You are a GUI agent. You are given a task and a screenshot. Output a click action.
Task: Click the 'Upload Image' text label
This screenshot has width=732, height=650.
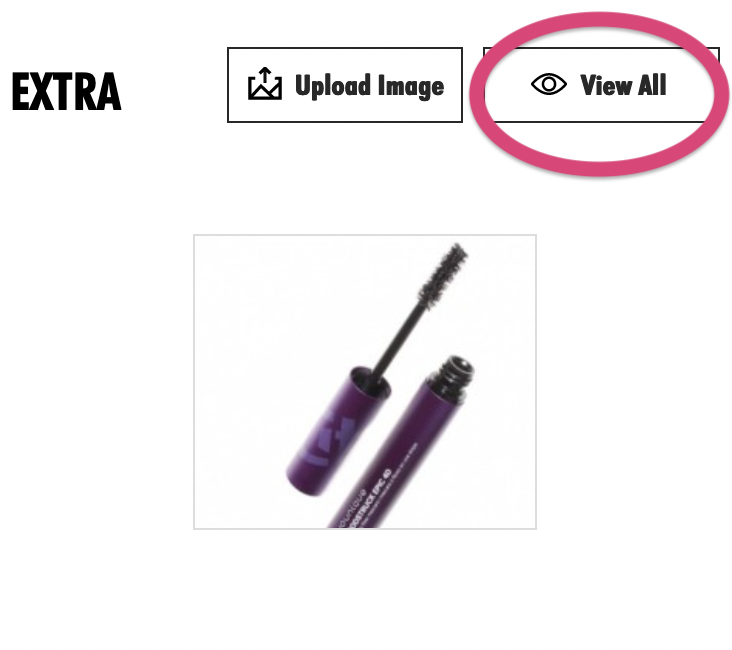tap(369, 86)
